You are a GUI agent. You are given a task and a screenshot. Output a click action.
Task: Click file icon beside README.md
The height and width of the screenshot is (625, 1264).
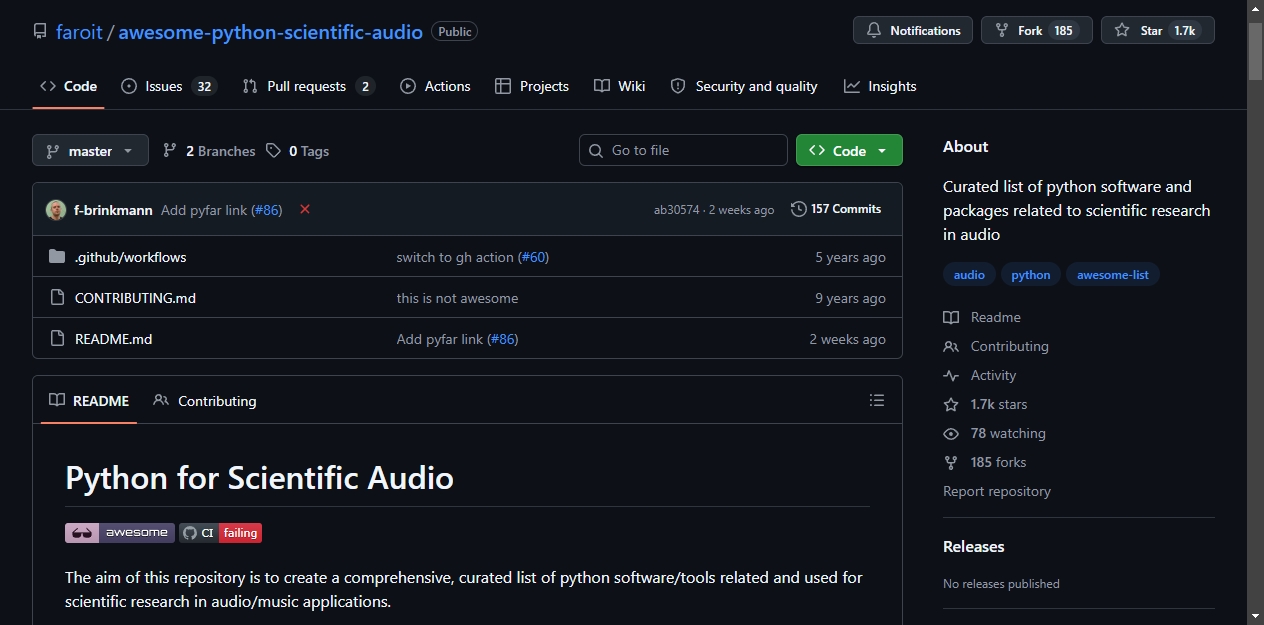57,339
